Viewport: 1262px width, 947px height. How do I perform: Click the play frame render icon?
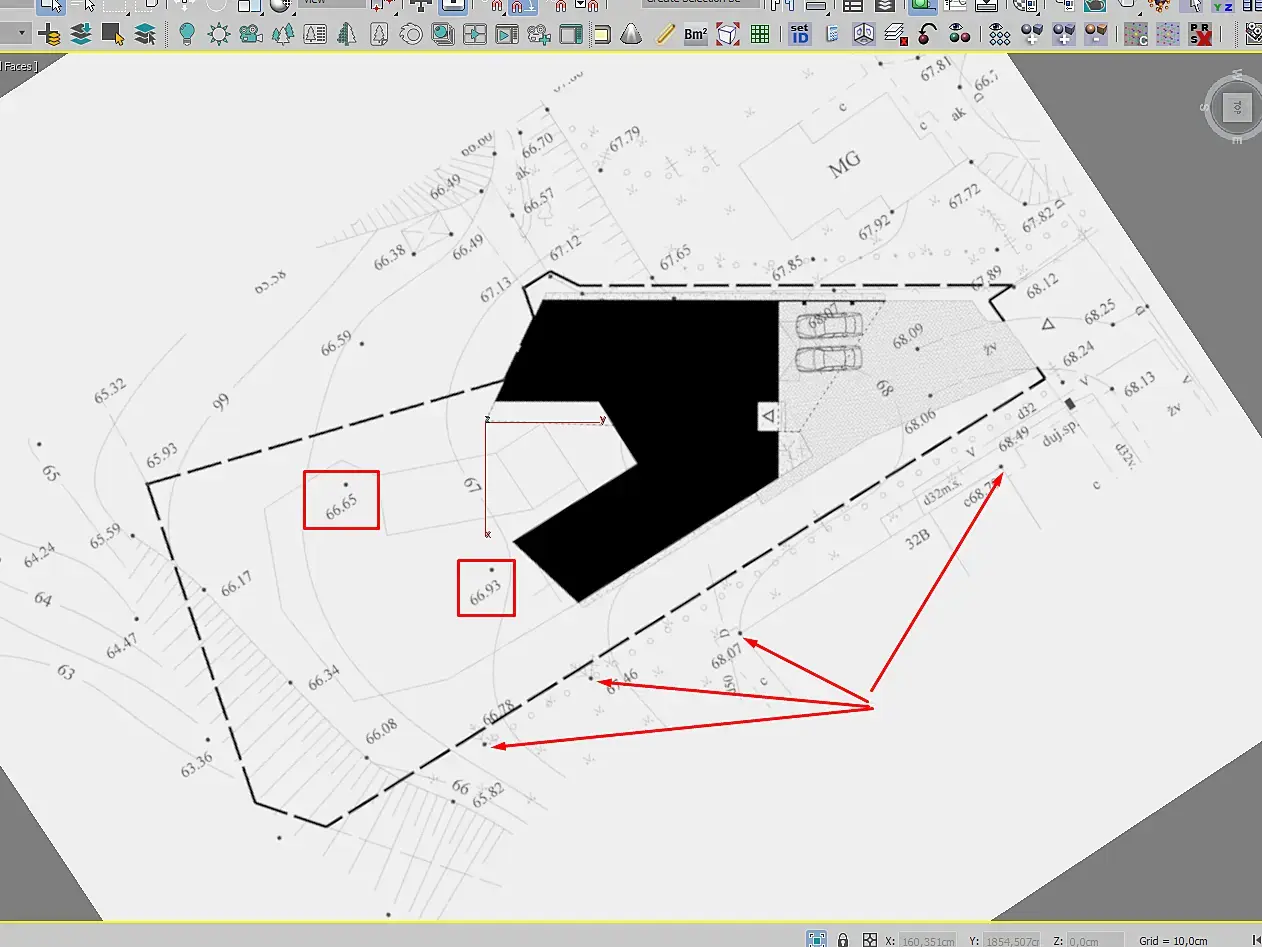coord(507,36)
